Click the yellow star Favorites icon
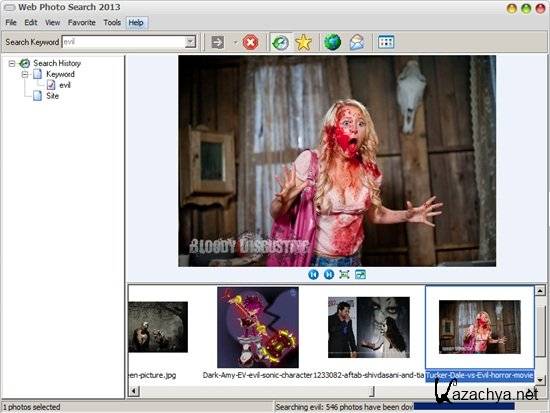 303,42
